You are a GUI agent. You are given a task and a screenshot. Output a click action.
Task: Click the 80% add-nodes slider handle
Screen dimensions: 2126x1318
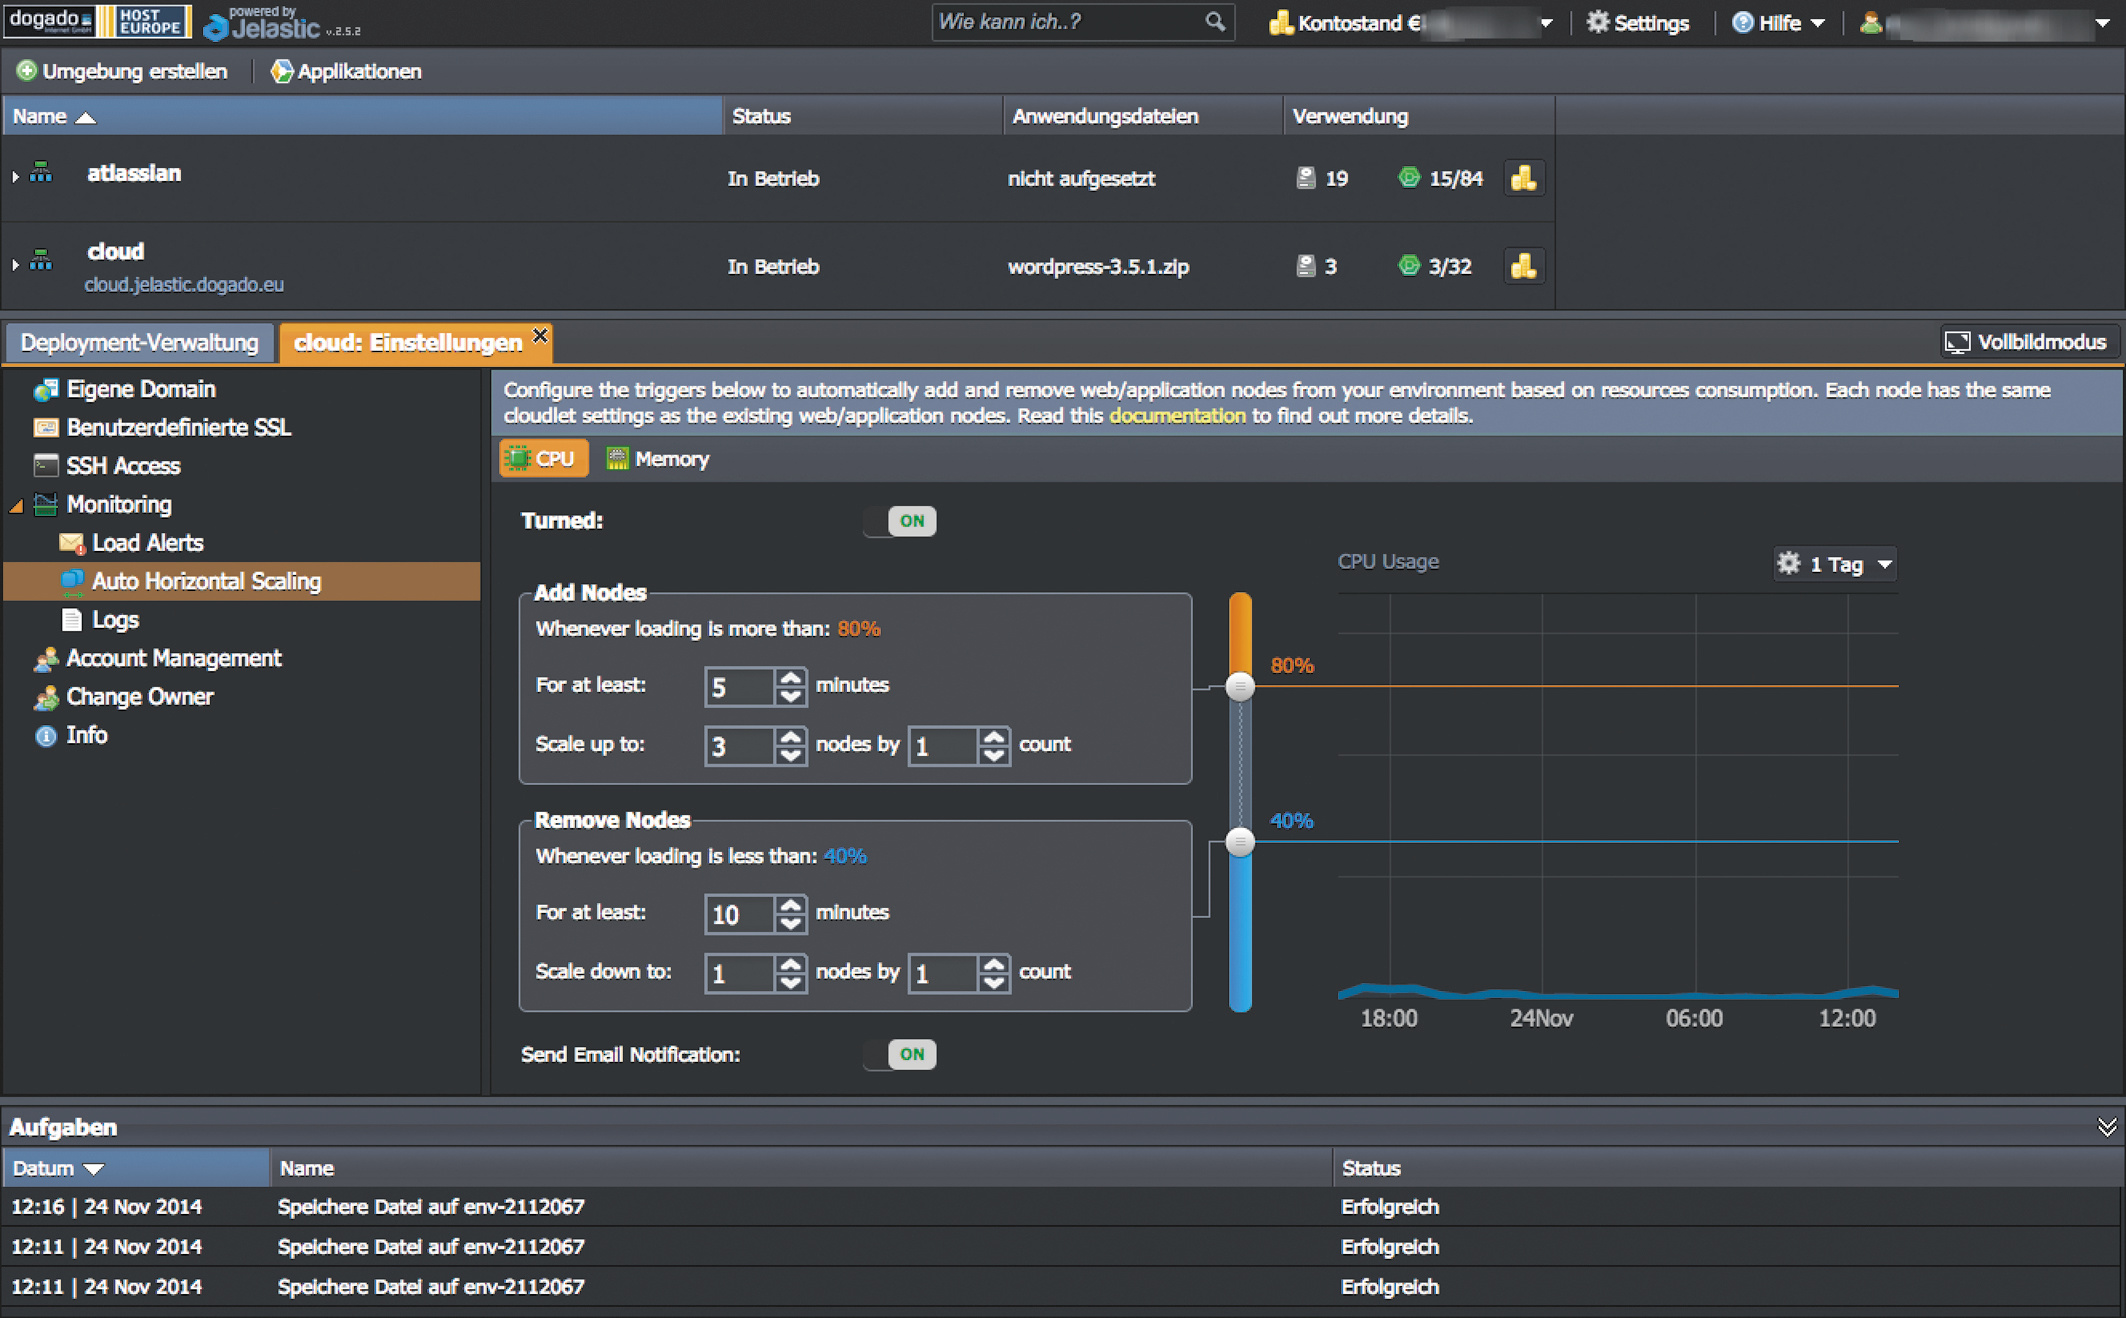pos(1240,686)
